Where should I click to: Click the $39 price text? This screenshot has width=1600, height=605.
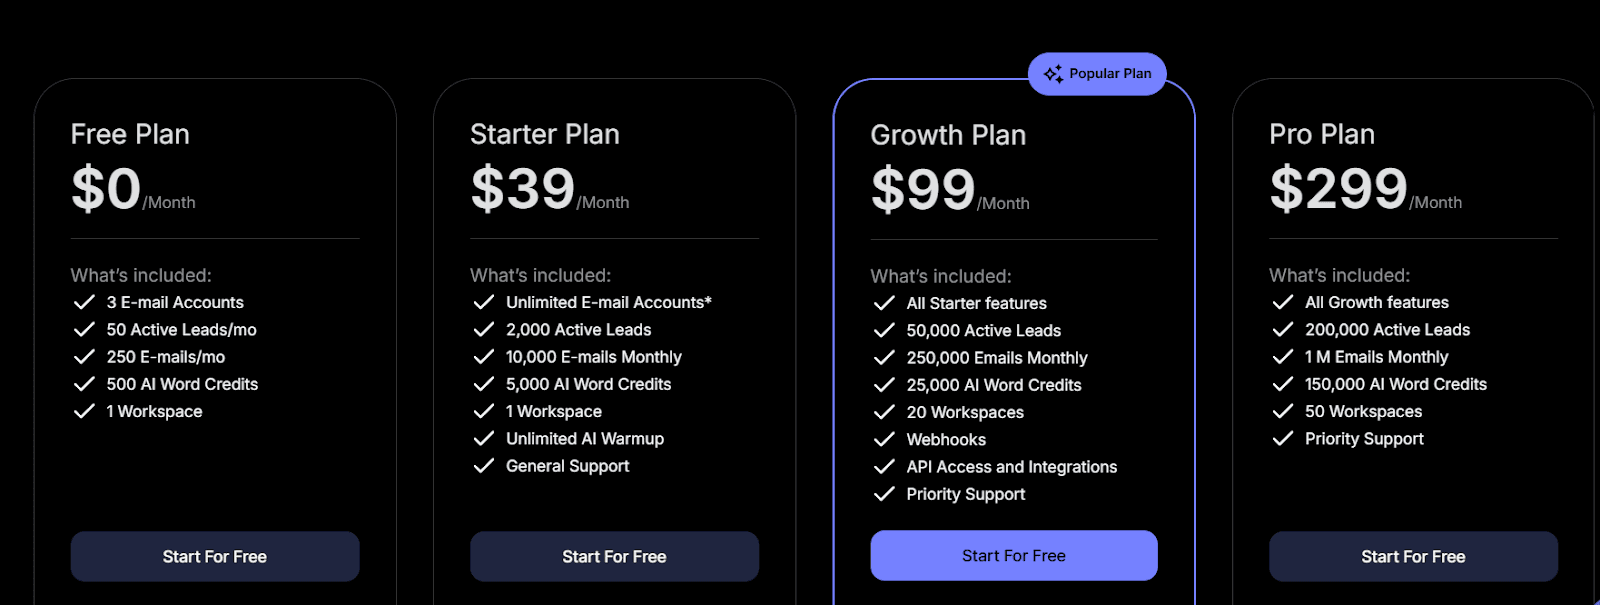[x=521, y=189]
